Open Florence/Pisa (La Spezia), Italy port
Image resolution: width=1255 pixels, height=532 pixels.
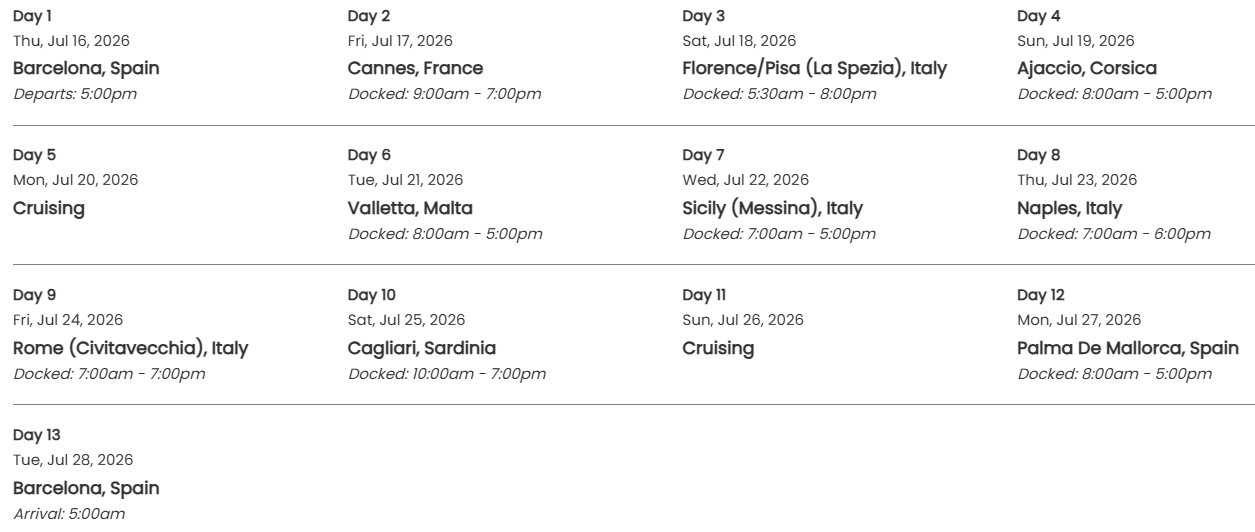[814, 68]
